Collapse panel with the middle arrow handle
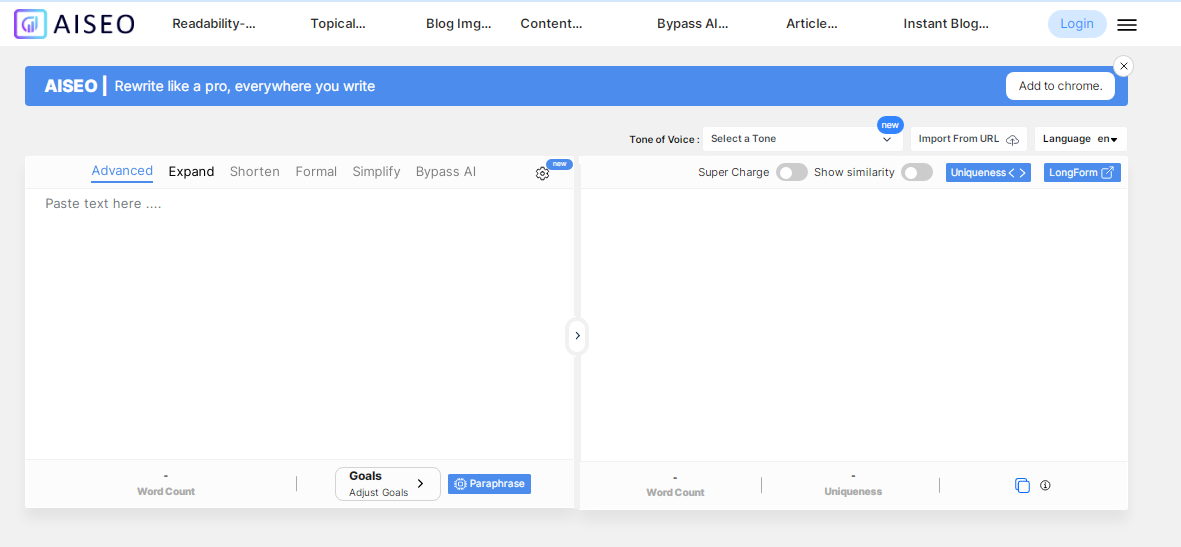The width and height of the screenshot is (1181, 547). [x=577, y=336]
